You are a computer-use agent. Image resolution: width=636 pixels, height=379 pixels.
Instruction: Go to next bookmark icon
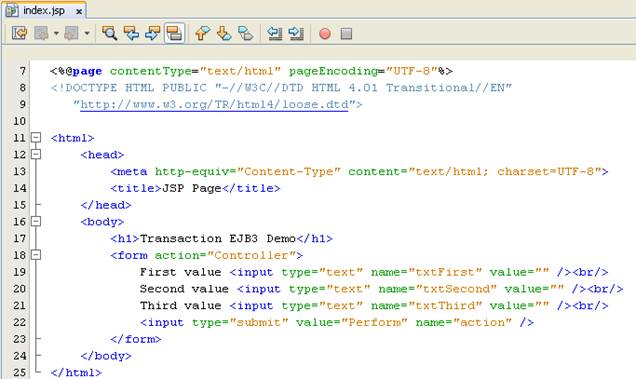[224, 33]
